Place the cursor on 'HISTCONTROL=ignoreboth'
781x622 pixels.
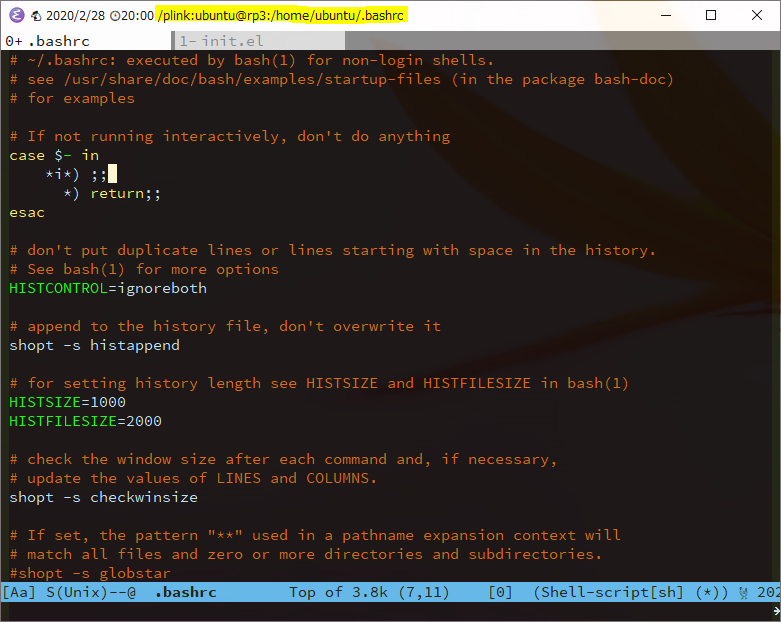click(108, 288)
